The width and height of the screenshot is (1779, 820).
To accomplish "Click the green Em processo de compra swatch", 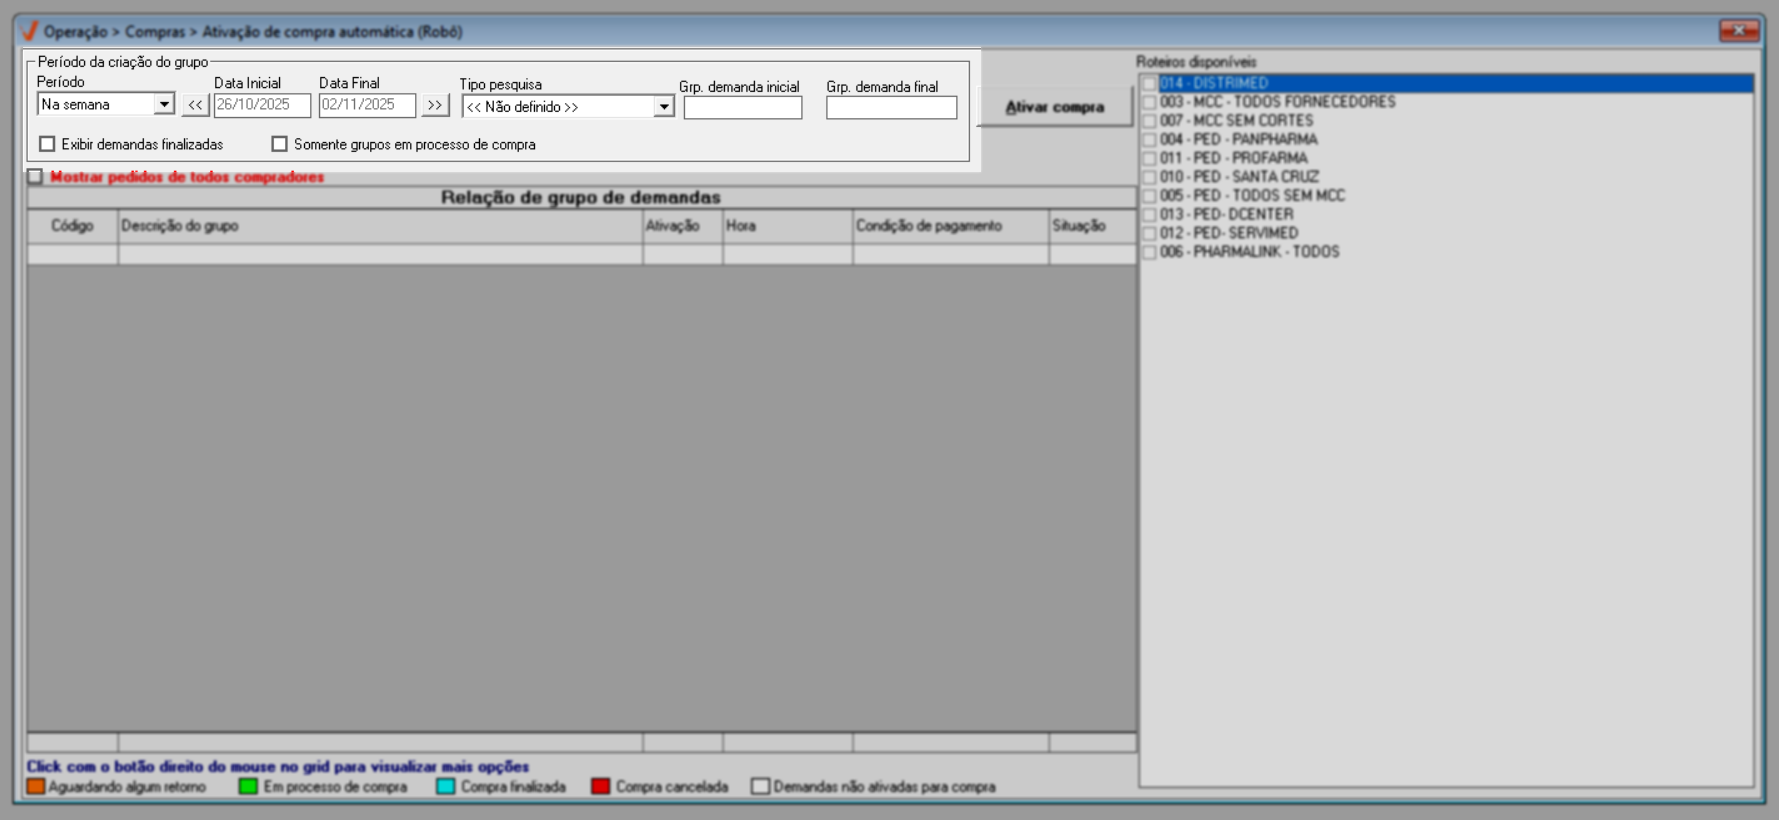I will coord(249,787).
